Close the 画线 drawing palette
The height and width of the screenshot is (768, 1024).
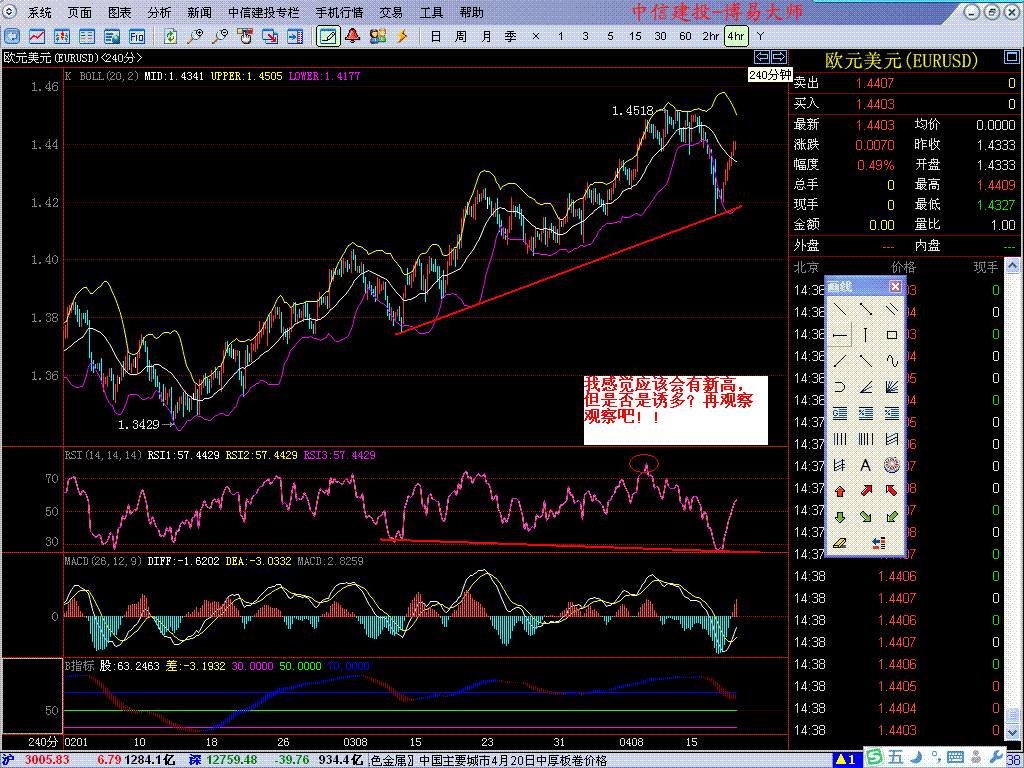pos(895,287)
